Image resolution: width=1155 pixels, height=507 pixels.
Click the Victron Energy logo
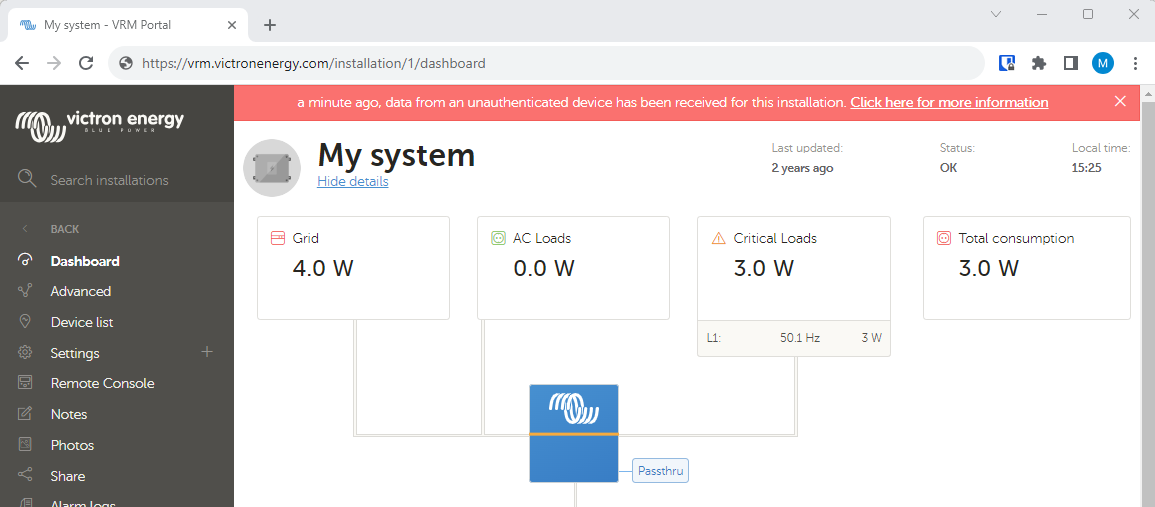pos(100,124)
